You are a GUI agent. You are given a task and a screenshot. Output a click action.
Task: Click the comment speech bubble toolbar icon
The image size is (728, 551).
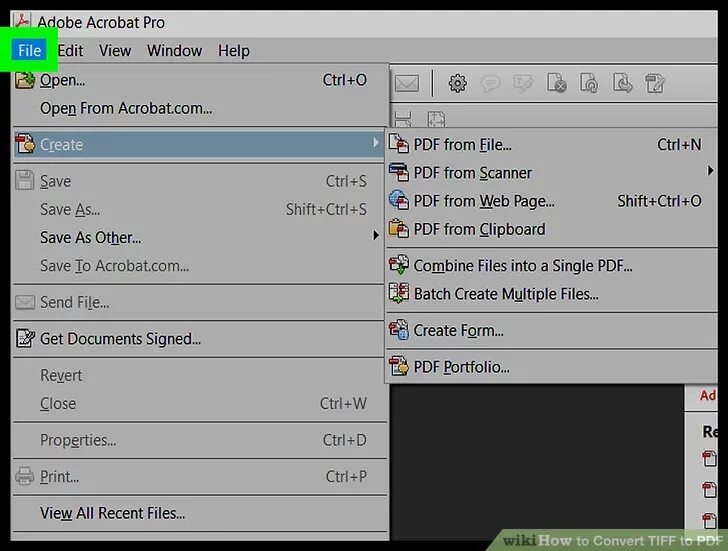click(490, 84)
